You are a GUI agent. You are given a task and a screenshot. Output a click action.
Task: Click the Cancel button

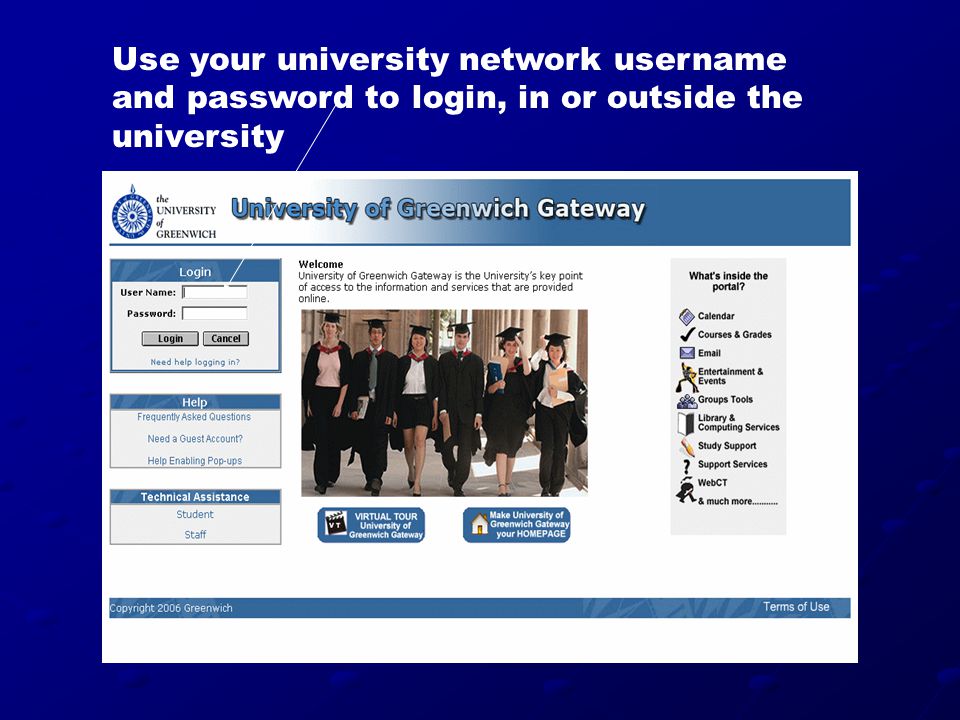point(226,339)
